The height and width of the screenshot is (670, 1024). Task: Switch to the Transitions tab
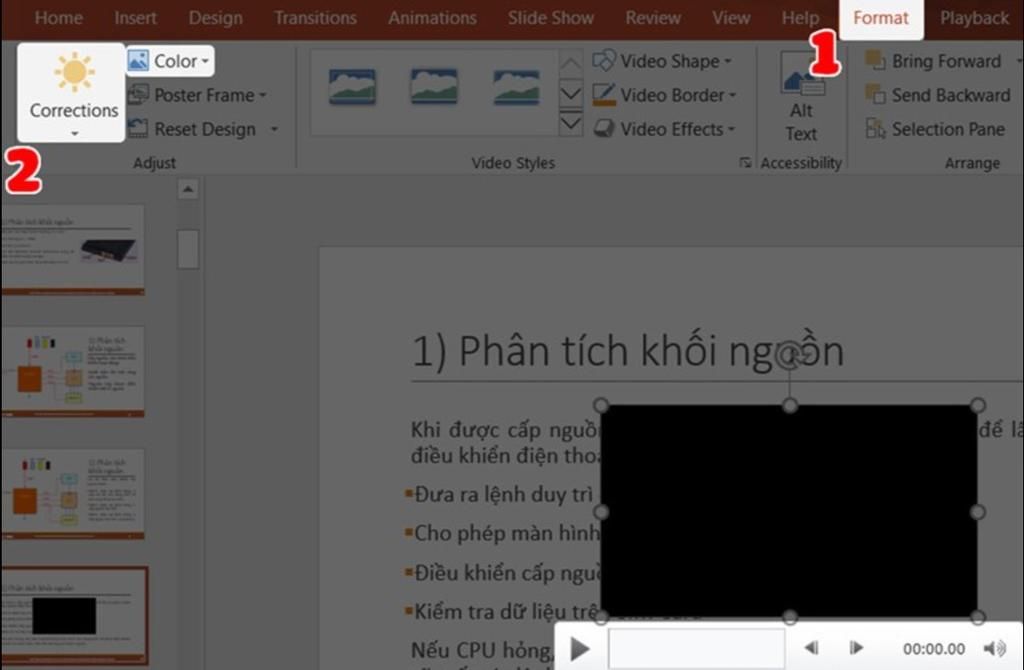tap(315, 18)
